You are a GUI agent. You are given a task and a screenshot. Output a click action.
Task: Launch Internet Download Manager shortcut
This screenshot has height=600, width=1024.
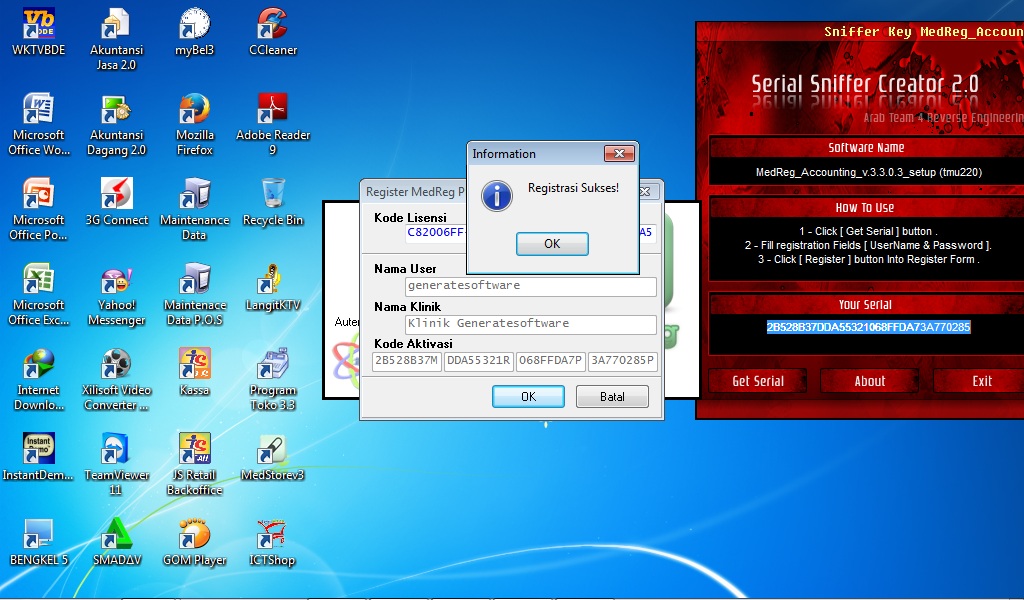39,379
